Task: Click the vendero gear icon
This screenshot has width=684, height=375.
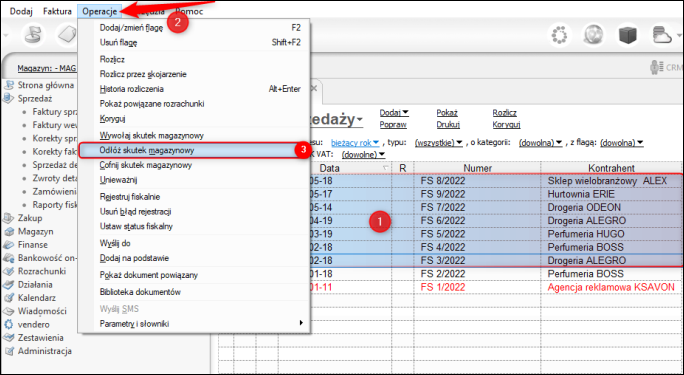Action: 9,324
